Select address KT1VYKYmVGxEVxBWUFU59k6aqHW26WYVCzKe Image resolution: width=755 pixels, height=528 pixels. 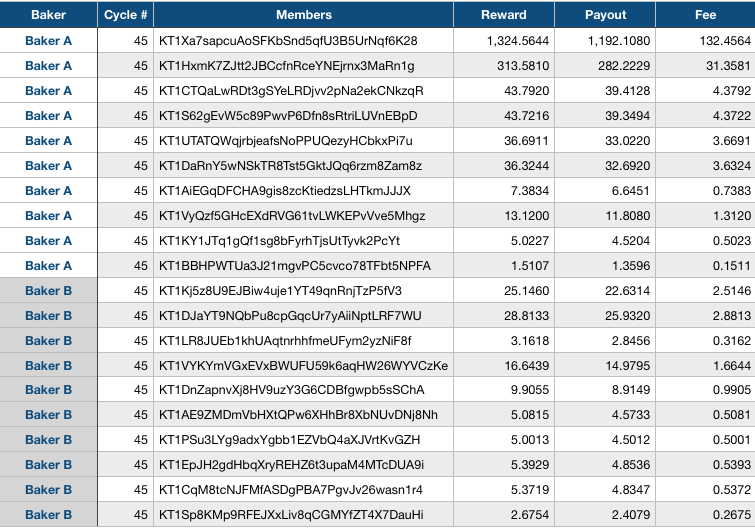(x=303, y=366)
